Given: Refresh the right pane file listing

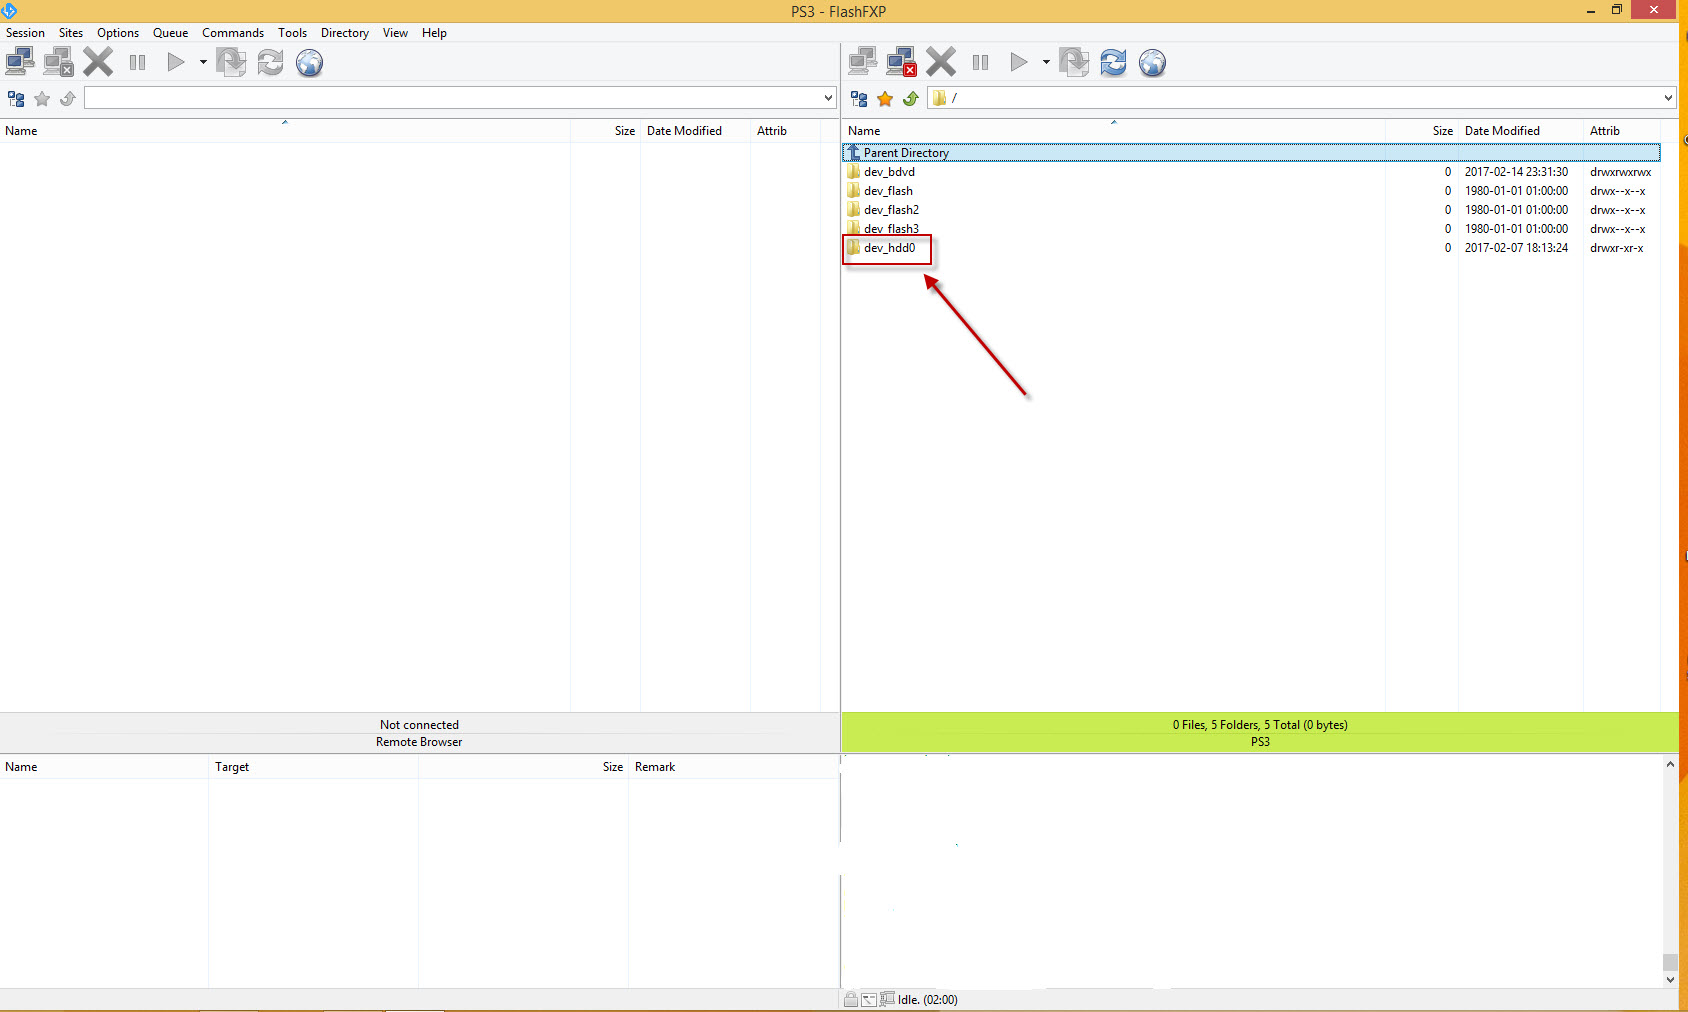Looking at the screenshot, I should tap(1113, 63).
